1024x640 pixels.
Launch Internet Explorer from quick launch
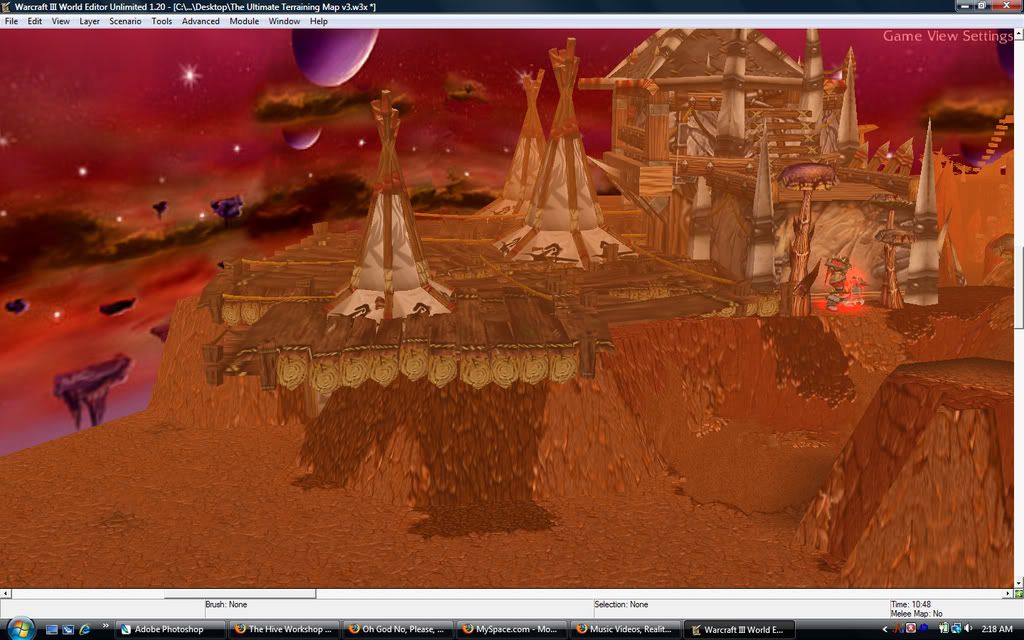(x=84, y=630)
